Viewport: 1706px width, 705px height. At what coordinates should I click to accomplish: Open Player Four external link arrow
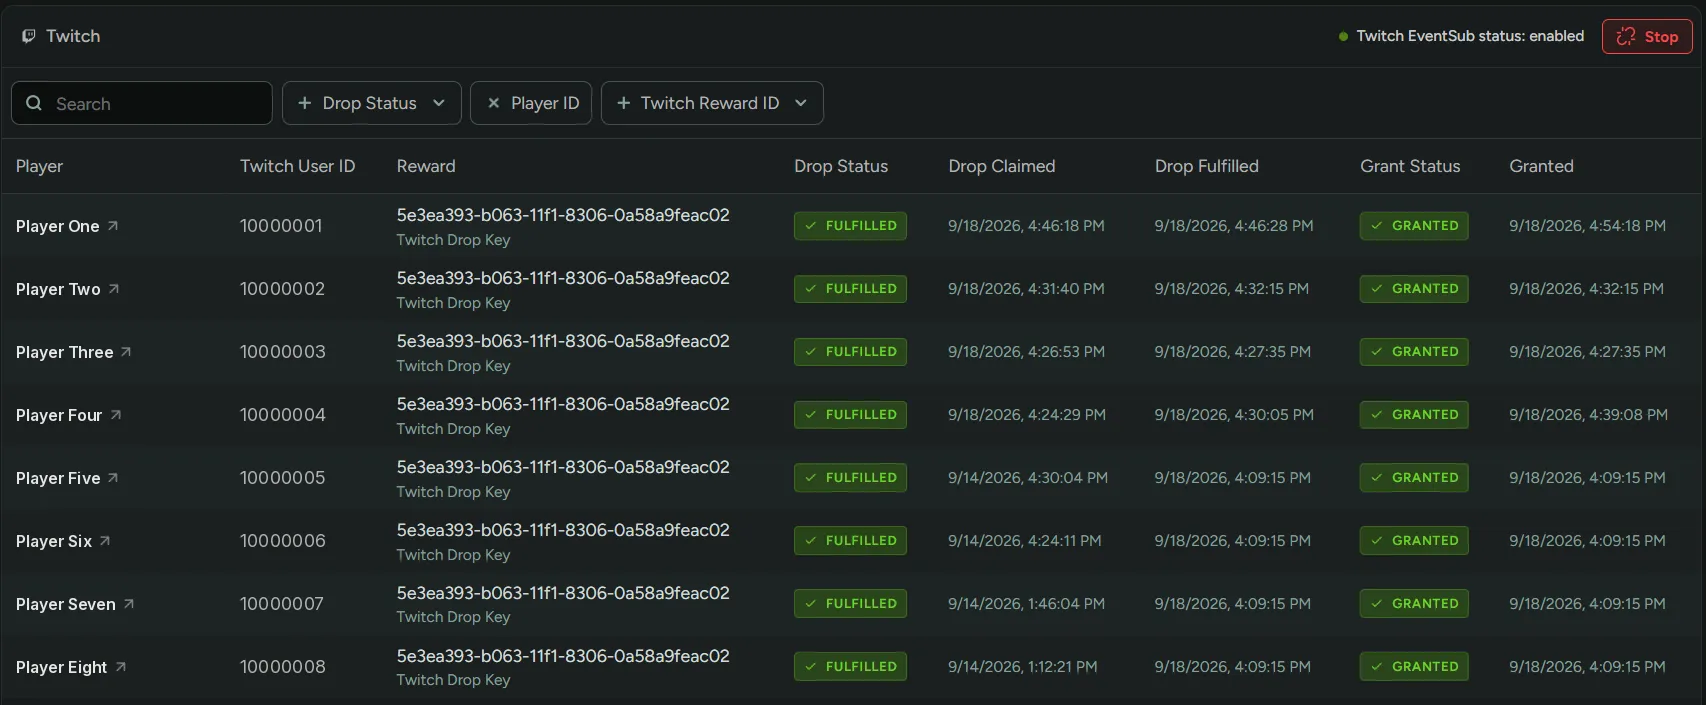116,415
